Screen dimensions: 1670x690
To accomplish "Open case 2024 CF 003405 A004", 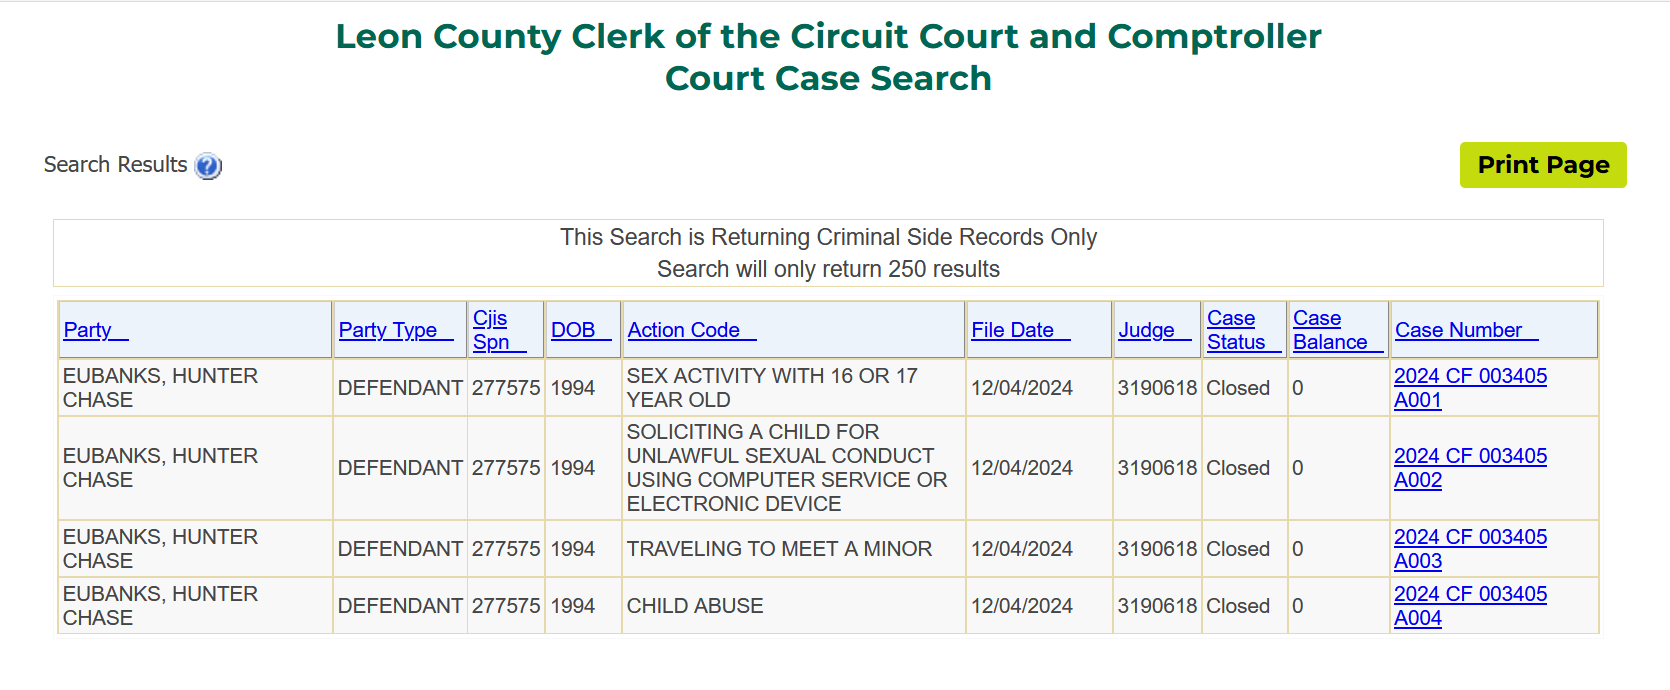I will pos(1470,606).
